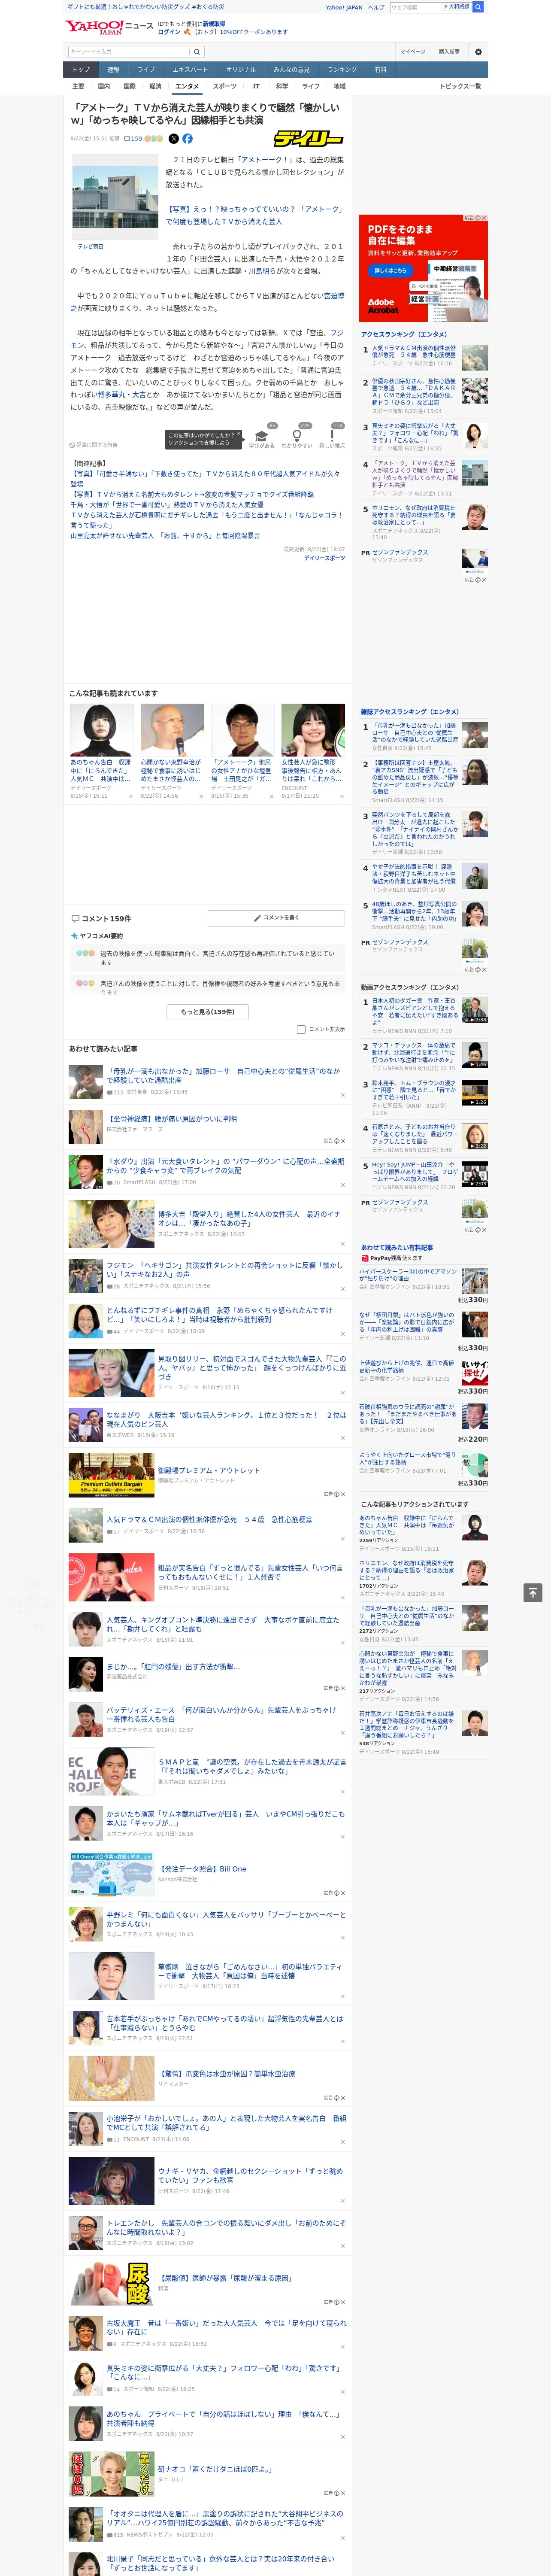
Task: Click the コメントを書く button
Action: point(276,917)
